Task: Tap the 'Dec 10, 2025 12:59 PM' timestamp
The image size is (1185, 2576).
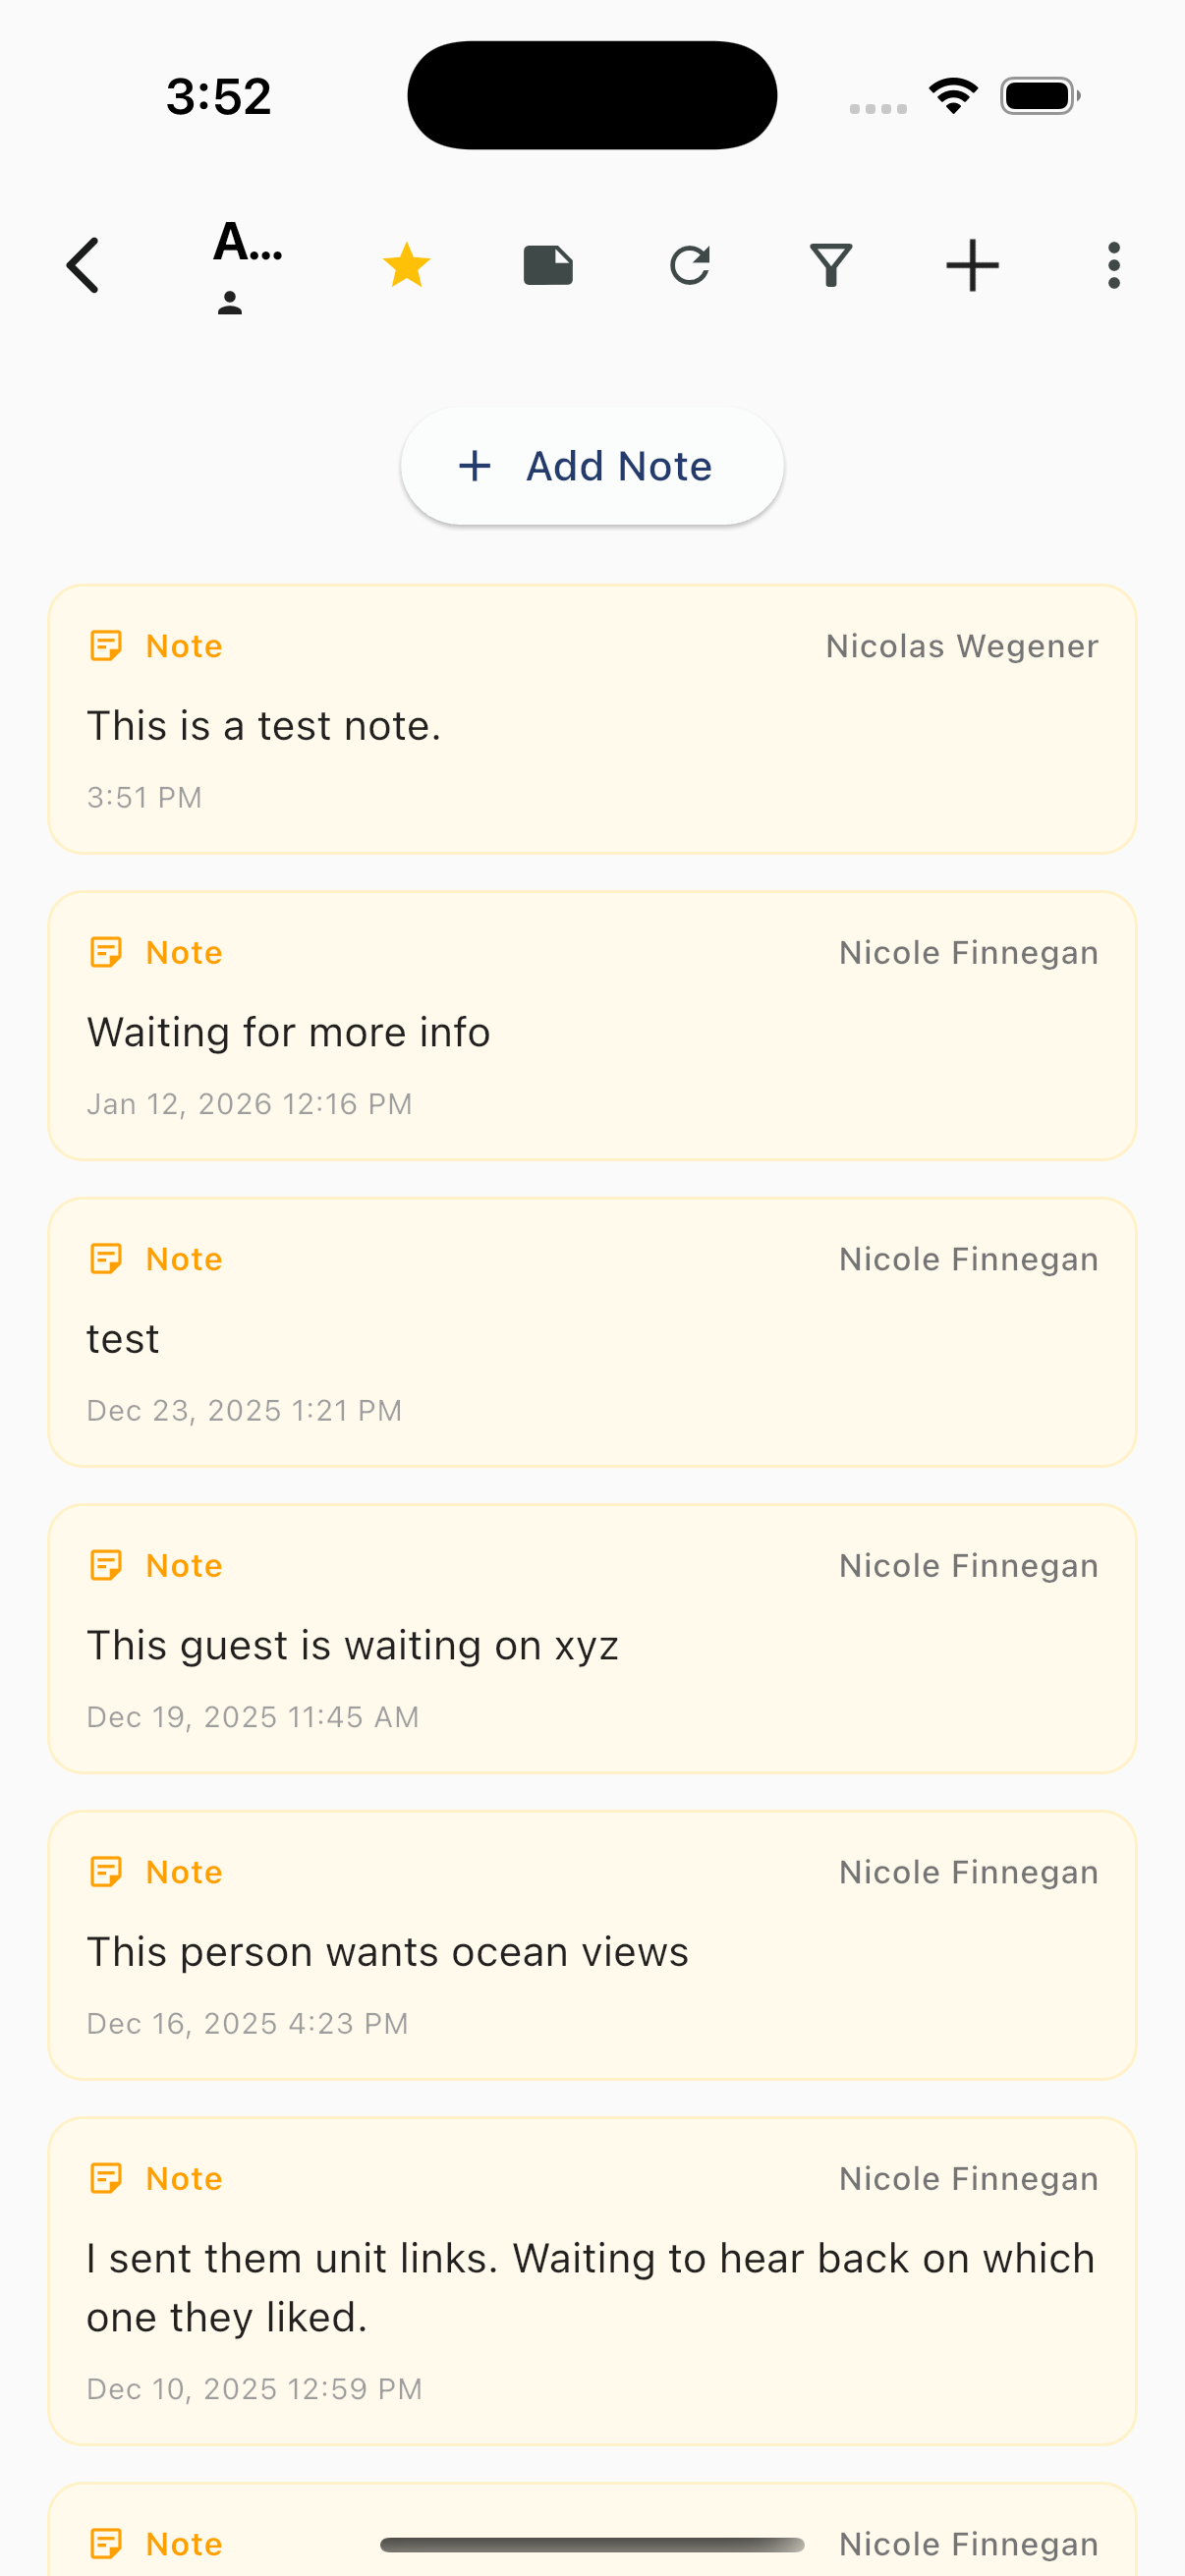Action: [254, 2389]
